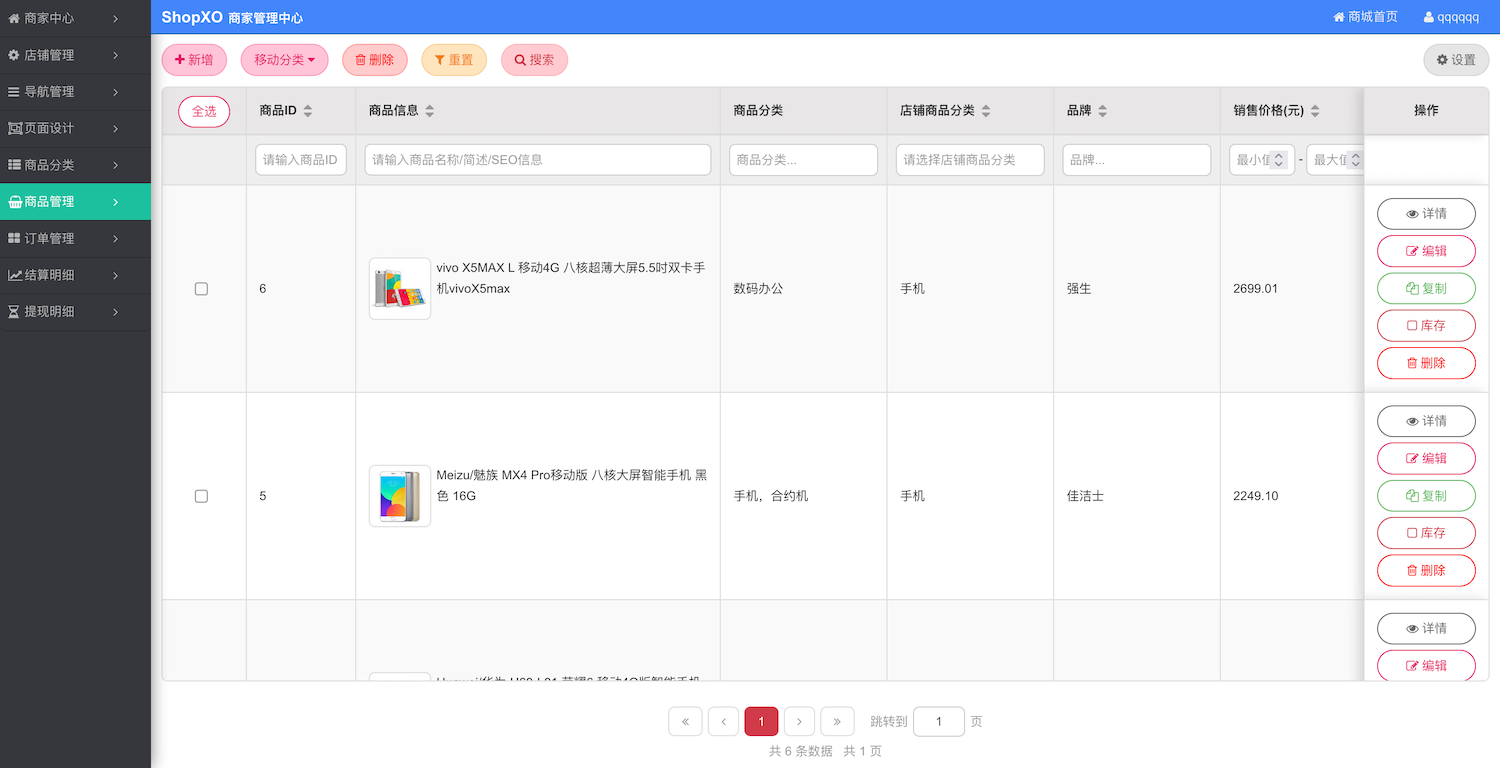Click the 删除 button in the toolbar
The width and height of the screenshot is (1500, 768).
[375, 60]
